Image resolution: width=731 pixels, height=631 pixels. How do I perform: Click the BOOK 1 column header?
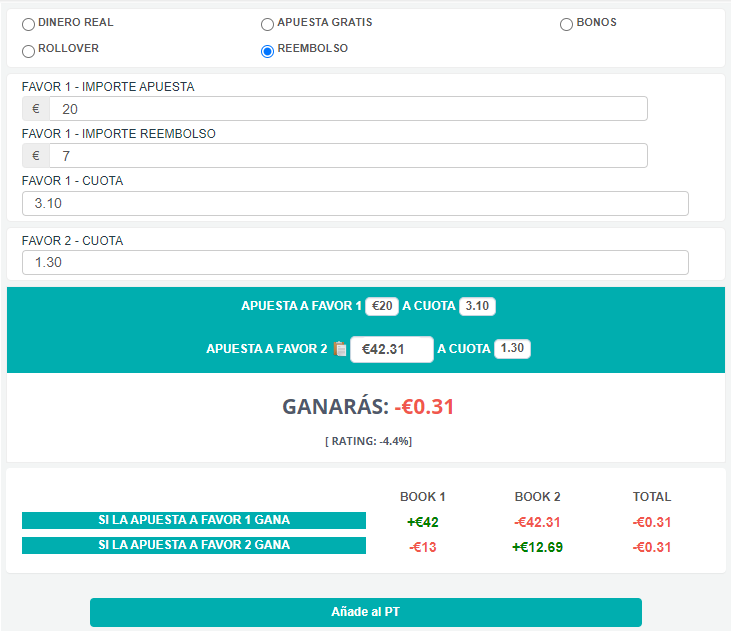pos(423,497)
